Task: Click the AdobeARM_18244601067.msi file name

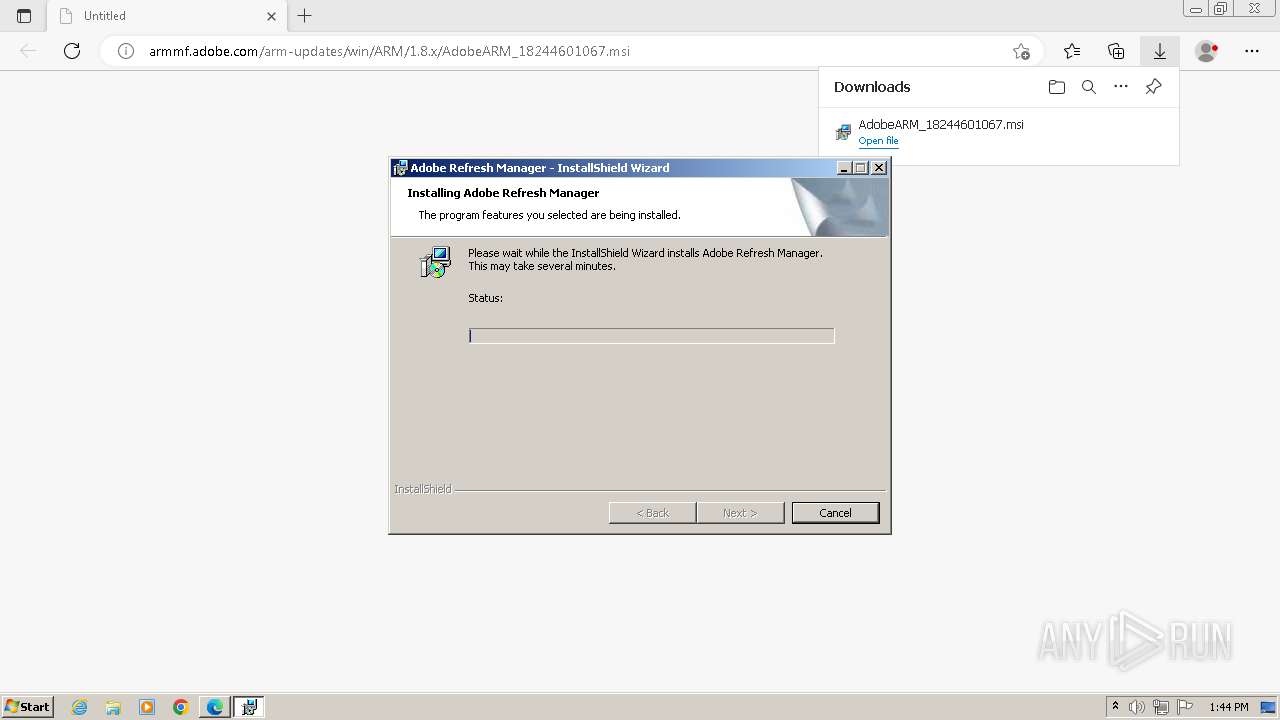Action: coord(941,124)
